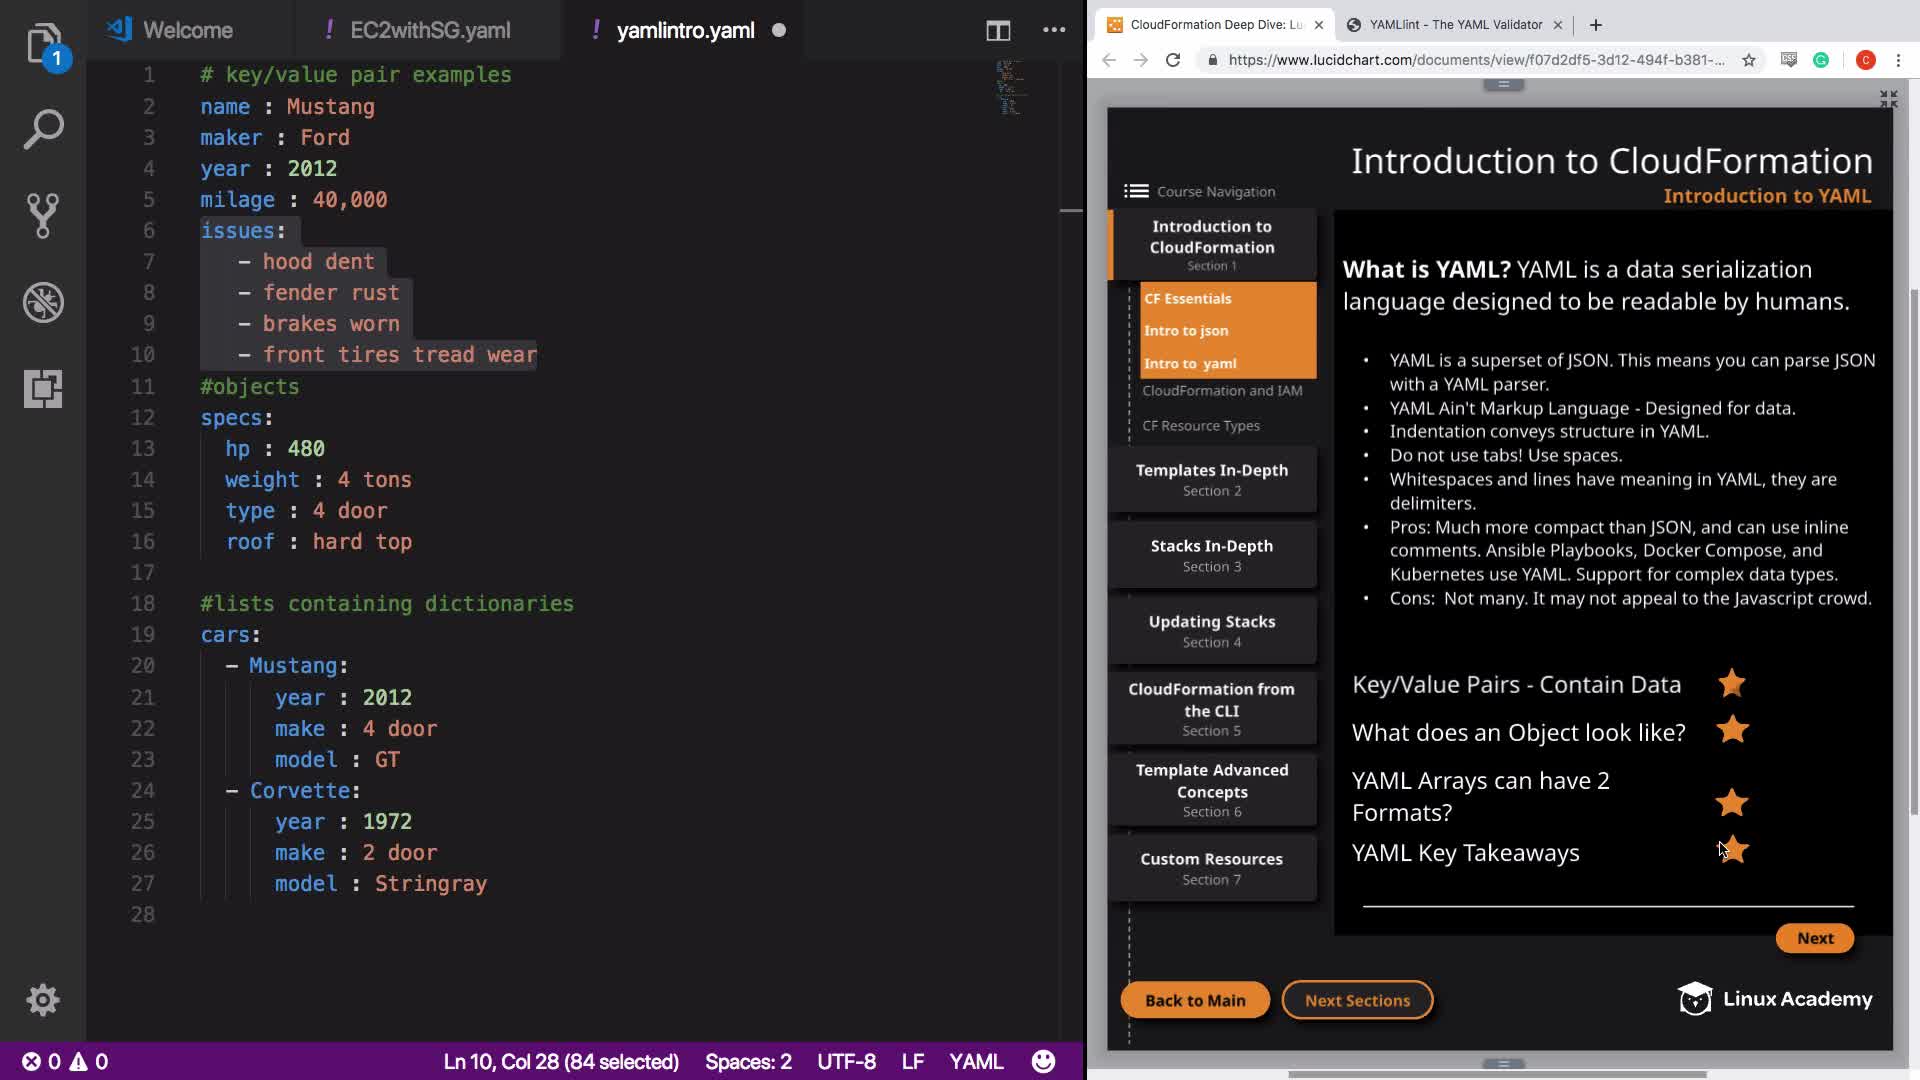Open the Explorer files icon
Screen dimensions: 1920x1080
43,44
